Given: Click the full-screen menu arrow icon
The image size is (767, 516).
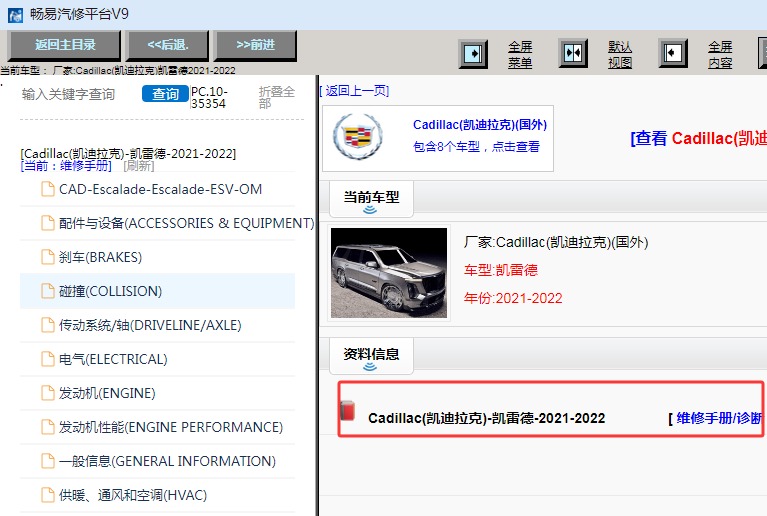Looking at the screenshot, I should pyautogui.click(x=473, y=53).
